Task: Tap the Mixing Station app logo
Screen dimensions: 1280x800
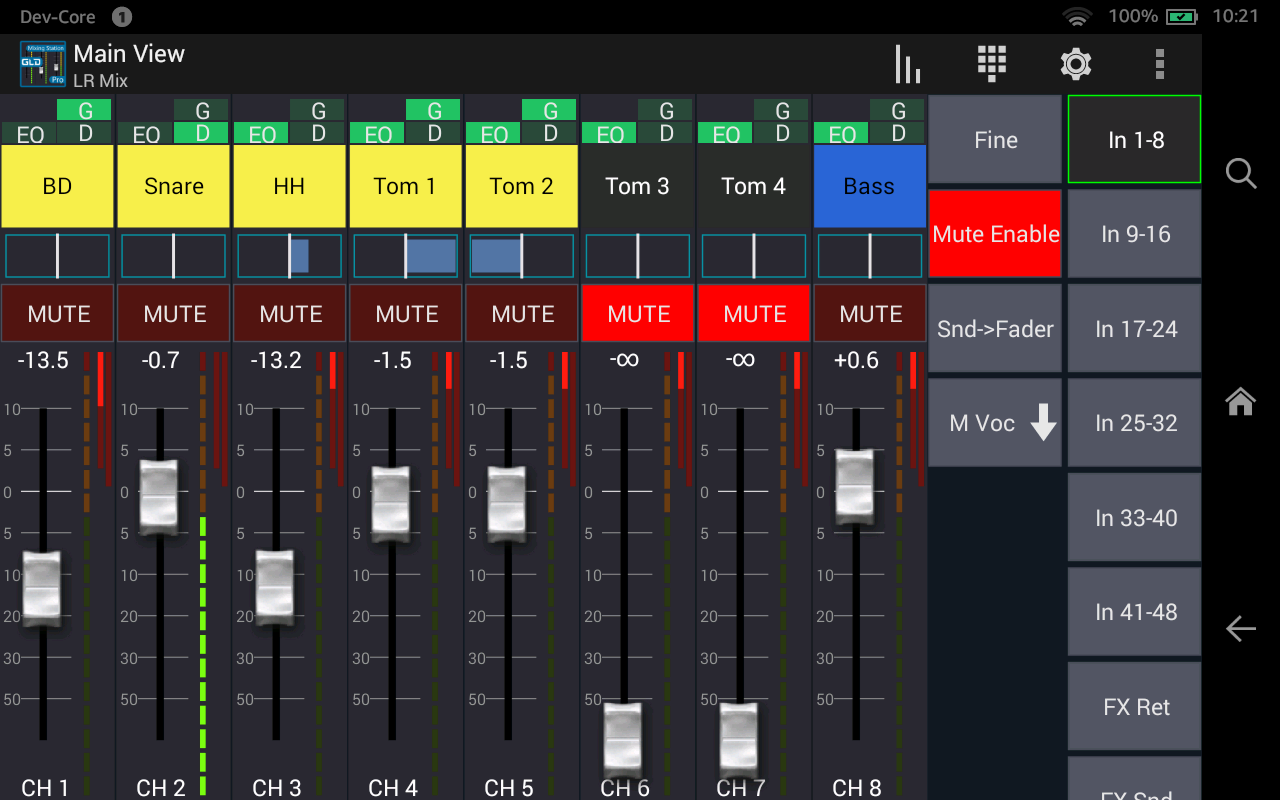Action: click(x=43, y=65)
